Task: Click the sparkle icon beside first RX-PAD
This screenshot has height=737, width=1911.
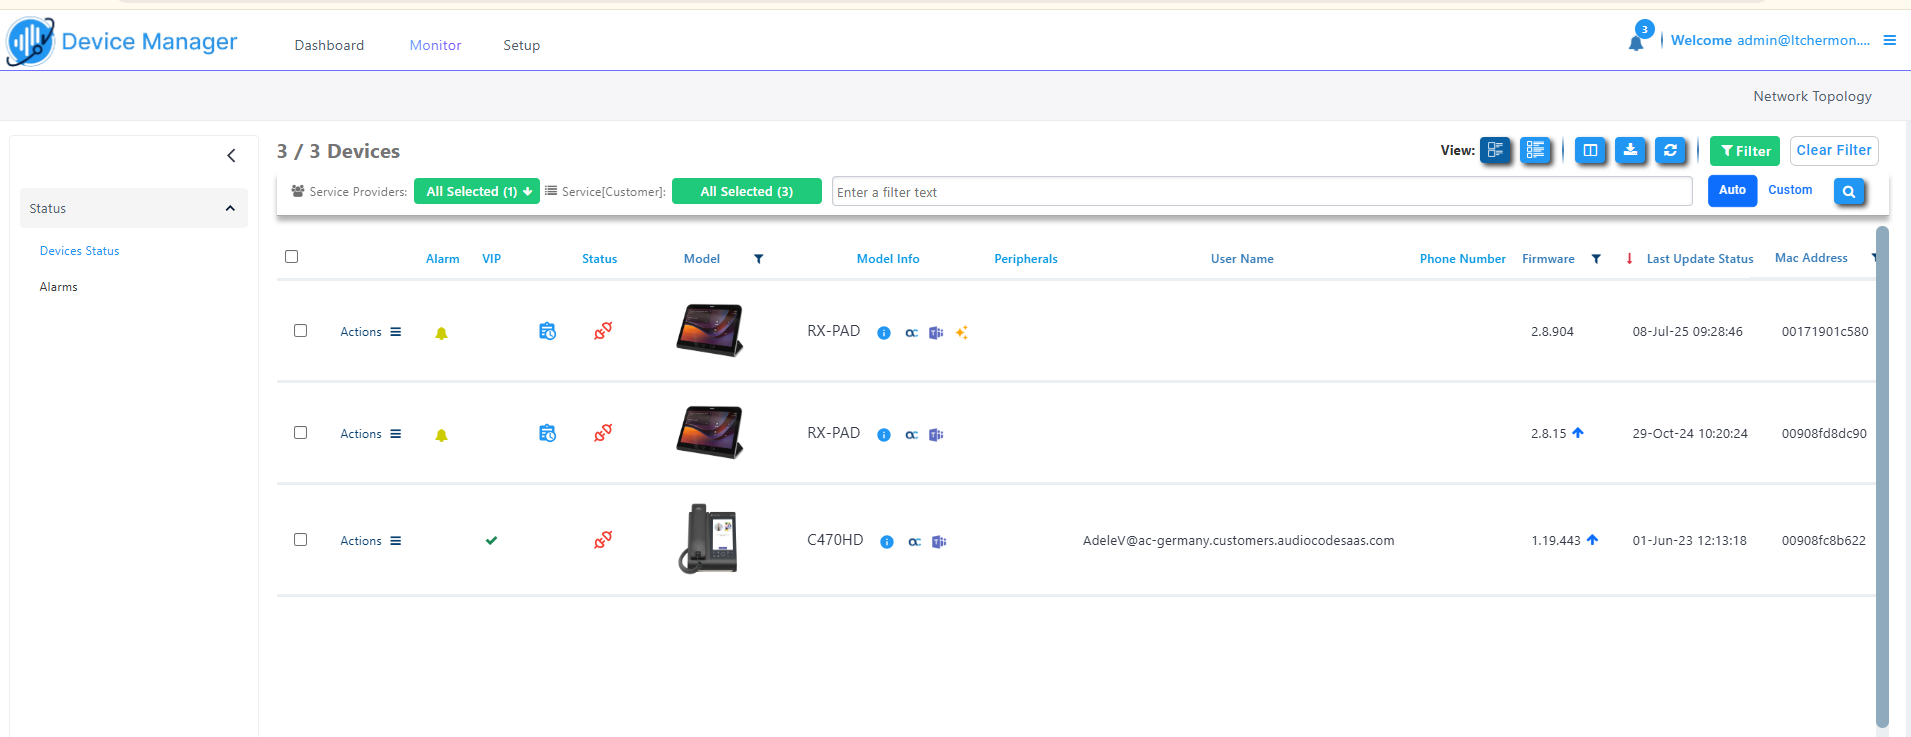Action: [961, 333]
